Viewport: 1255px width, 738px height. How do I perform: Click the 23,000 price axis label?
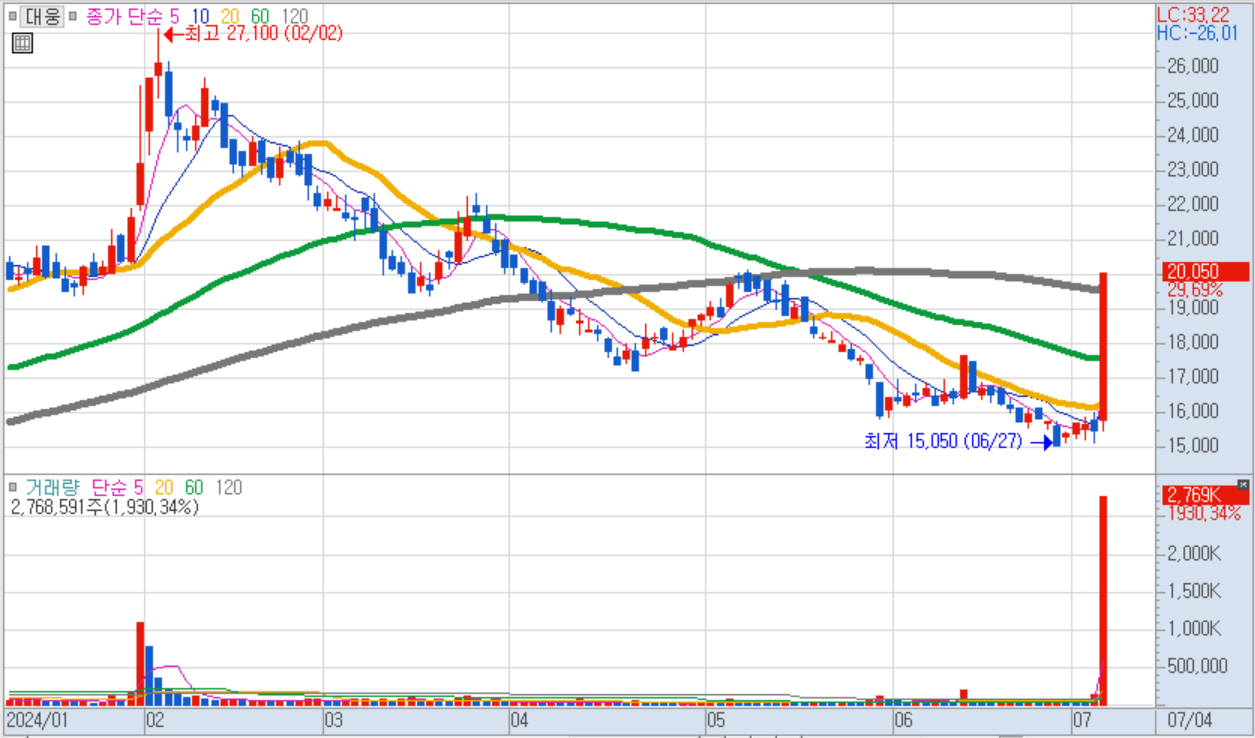point(1192,169)
